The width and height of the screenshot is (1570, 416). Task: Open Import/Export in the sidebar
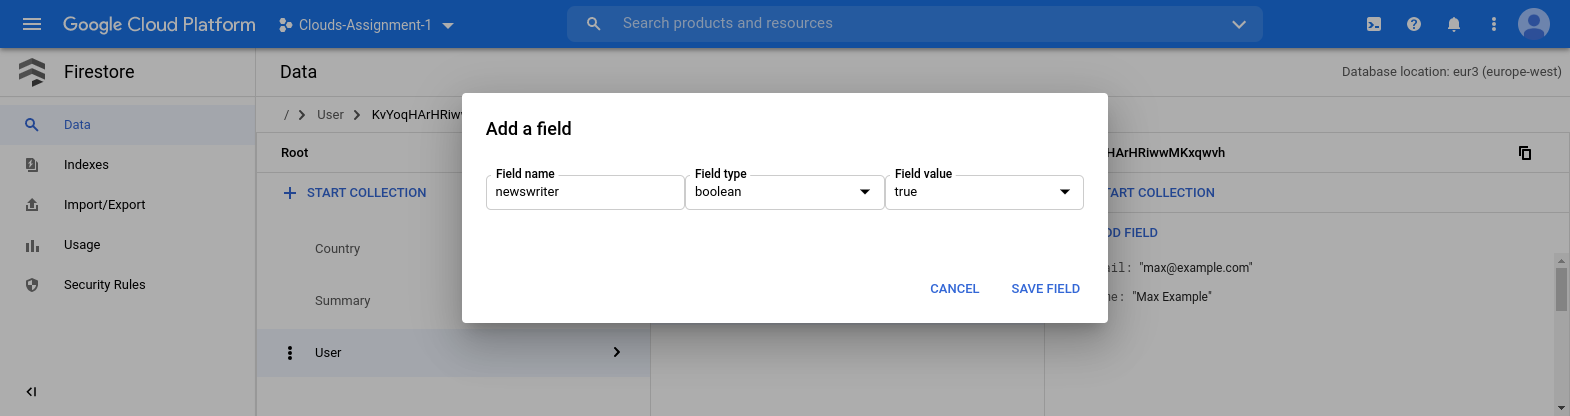point(104,205)
